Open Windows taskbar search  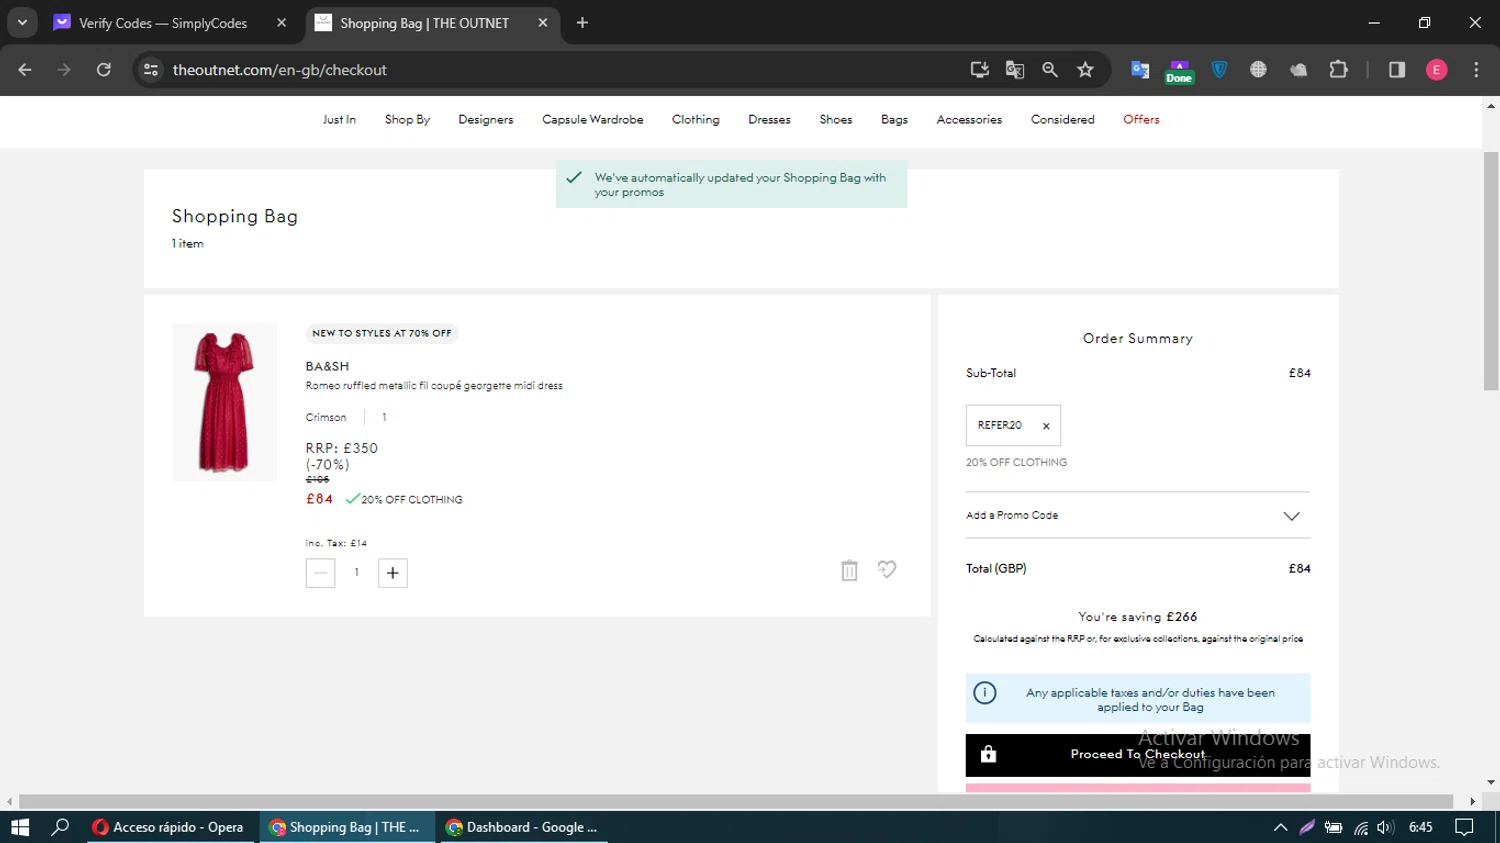pyautogui.click(x=60, y=827)
